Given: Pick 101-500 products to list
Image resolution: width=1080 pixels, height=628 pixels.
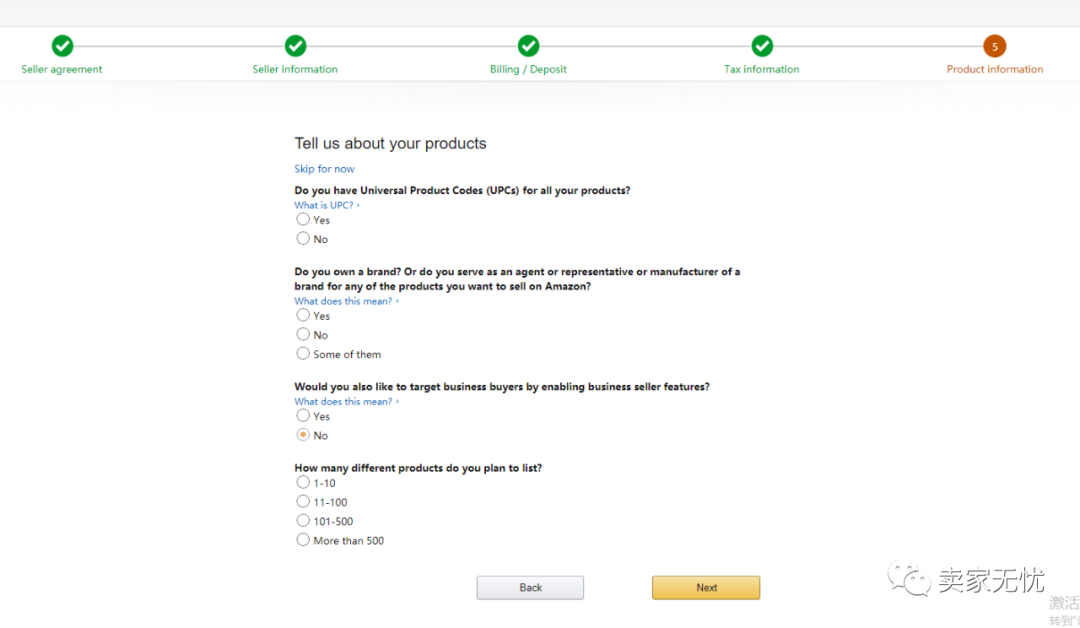Looking at the screenshot, I should (x=303, y=520).
